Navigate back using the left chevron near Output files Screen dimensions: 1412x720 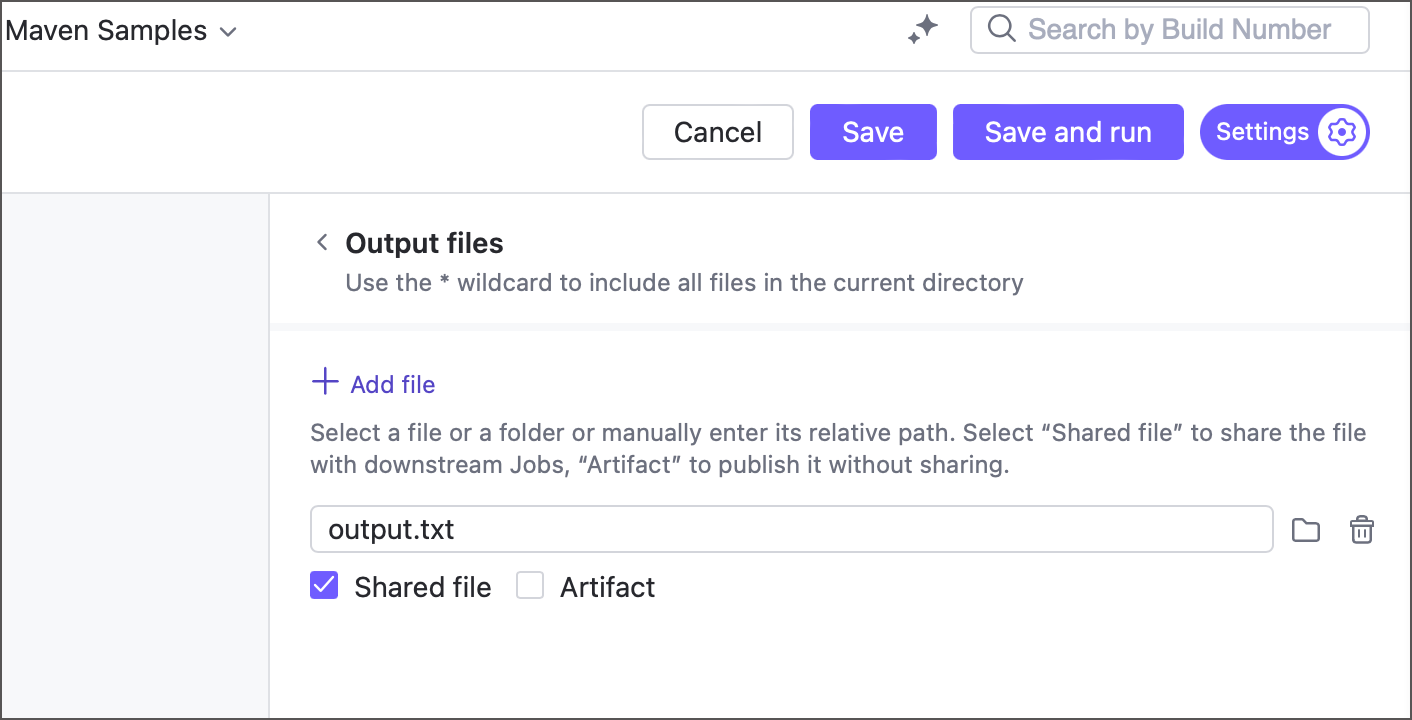322,242
